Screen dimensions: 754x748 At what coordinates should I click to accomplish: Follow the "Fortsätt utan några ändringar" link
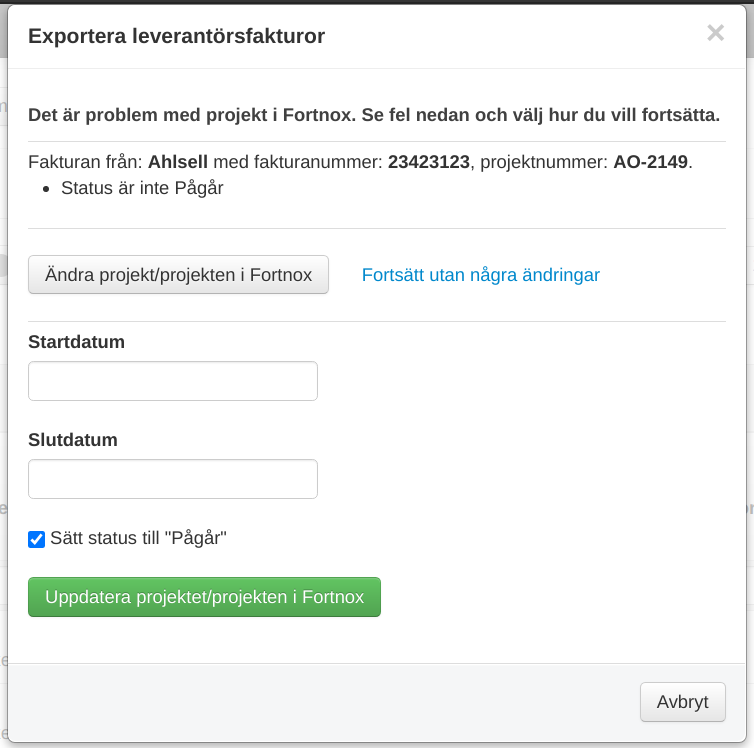click(x=481, y=274)
